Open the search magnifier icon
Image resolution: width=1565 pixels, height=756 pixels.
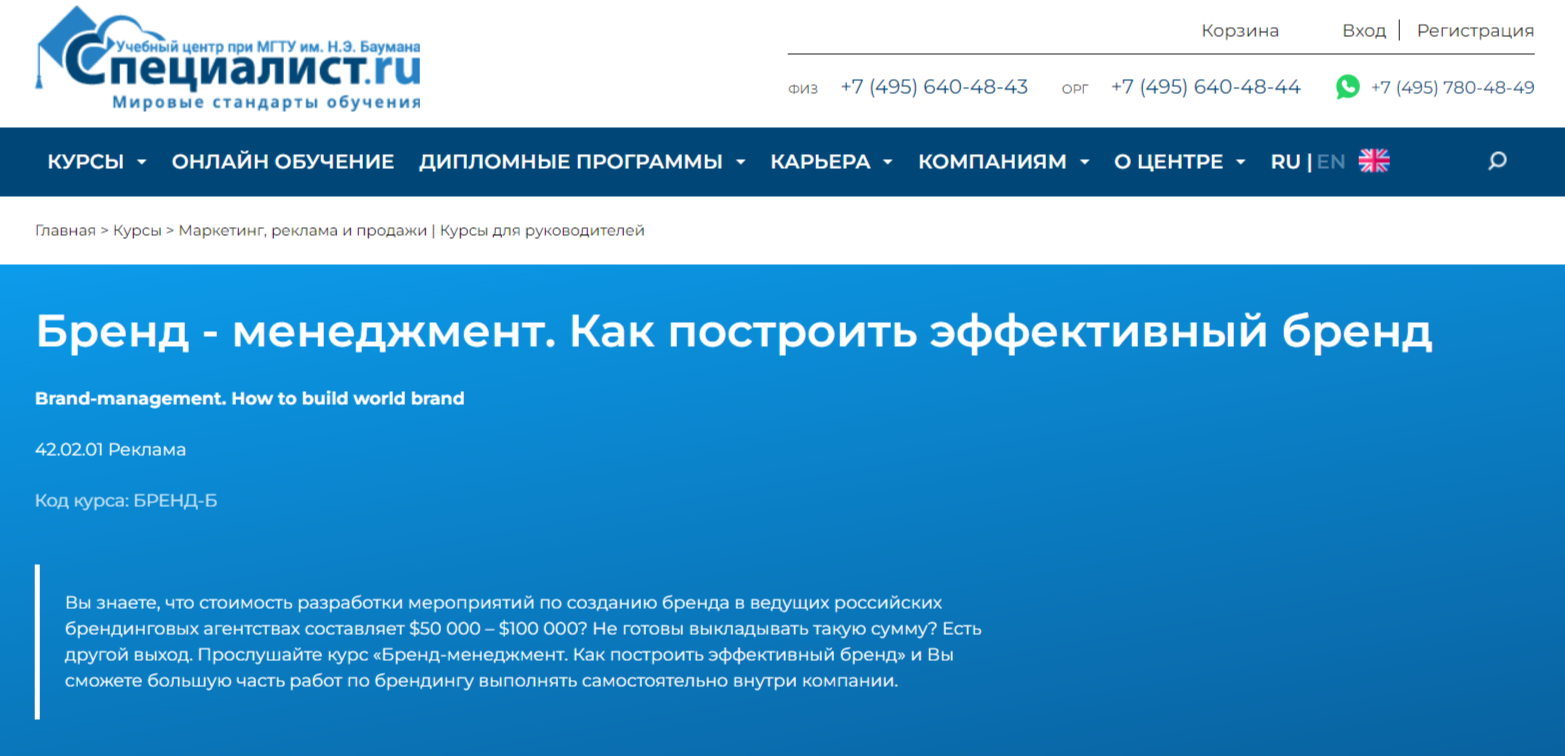tap(1497, 161)
